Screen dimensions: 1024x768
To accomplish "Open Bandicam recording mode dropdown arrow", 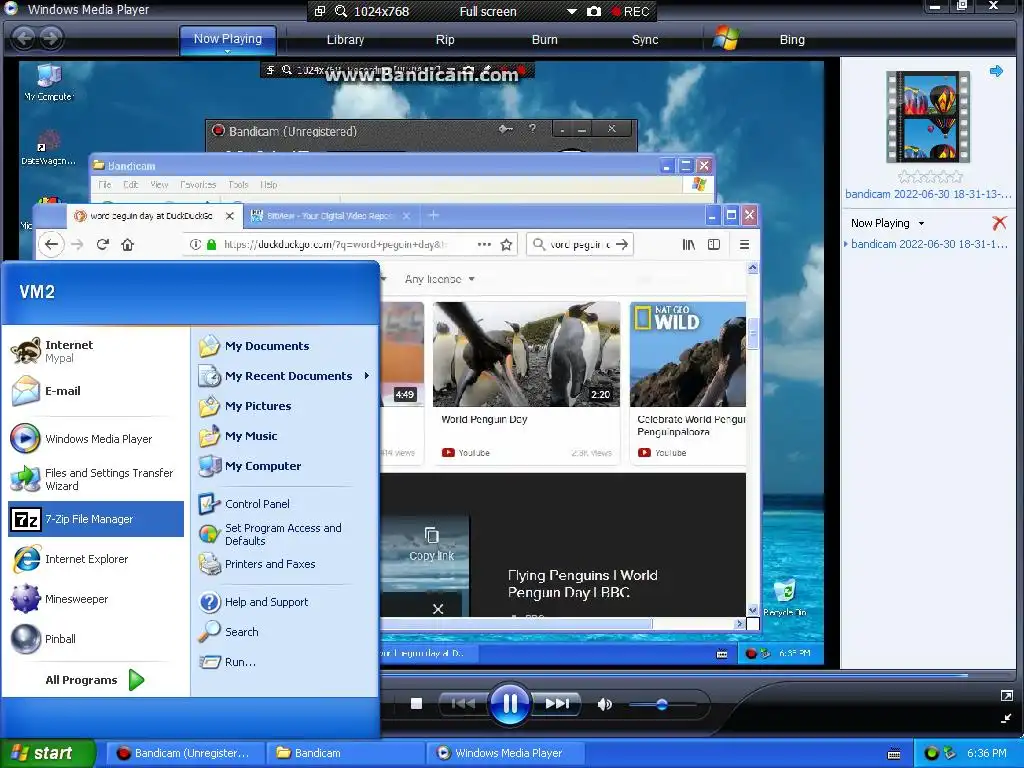I will (x=571, y=12).
